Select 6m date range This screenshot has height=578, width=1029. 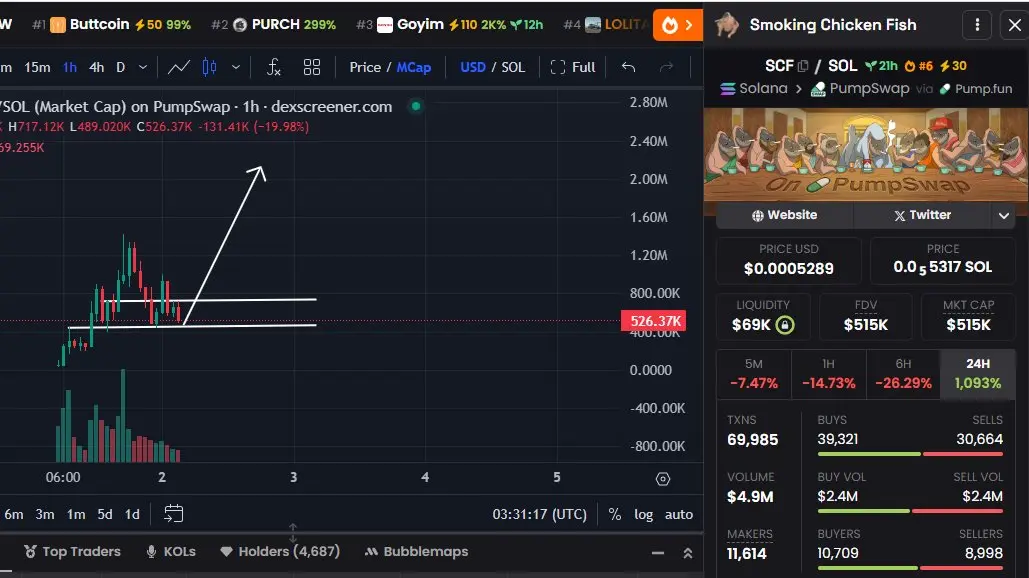14,514
